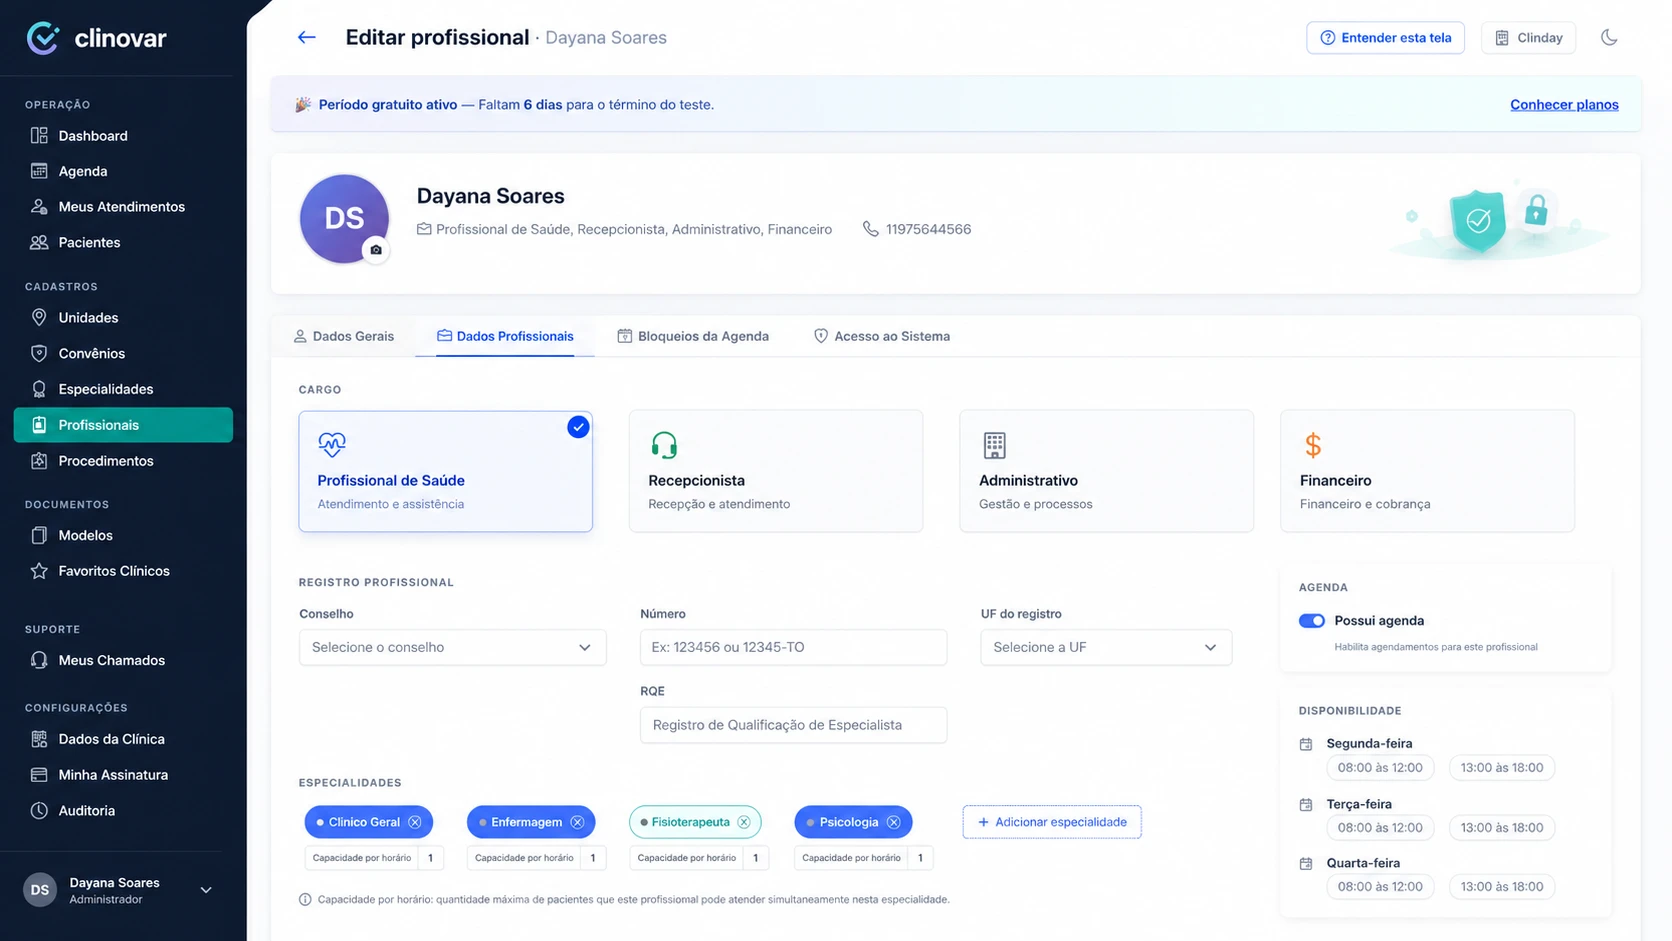The image size is (1672, 941).
Task: Remove the Enfermagem specialty tag
Action: point(577,822)
